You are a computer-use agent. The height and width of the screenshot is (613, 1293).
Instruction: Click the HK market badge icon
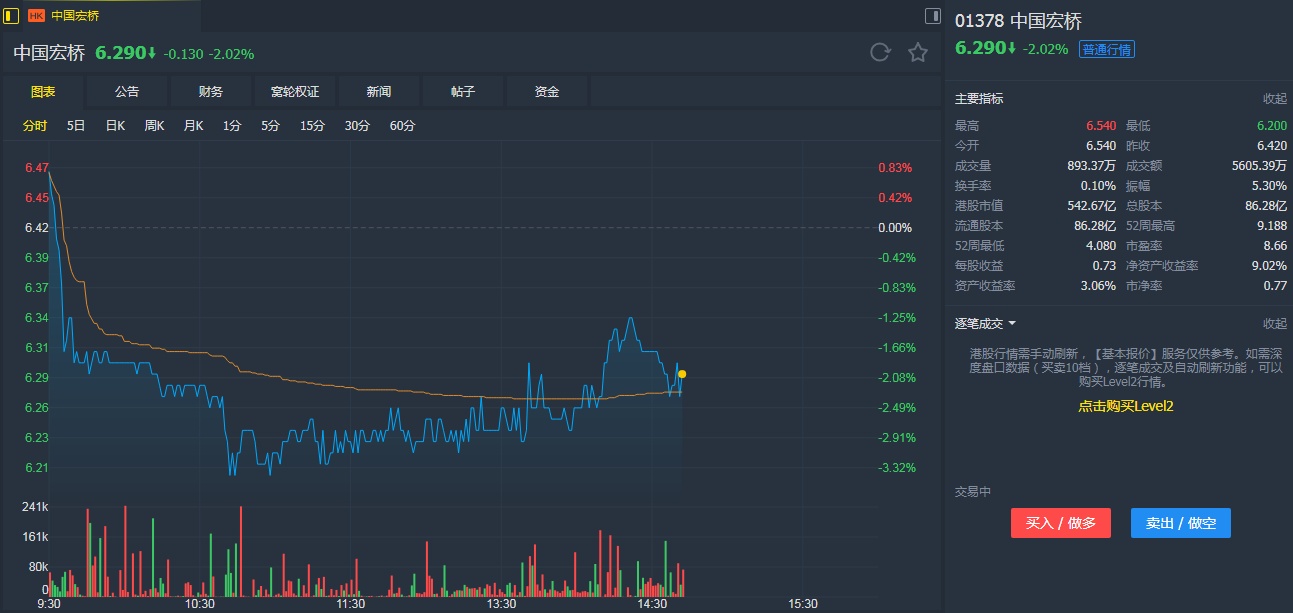coord(37,16)
